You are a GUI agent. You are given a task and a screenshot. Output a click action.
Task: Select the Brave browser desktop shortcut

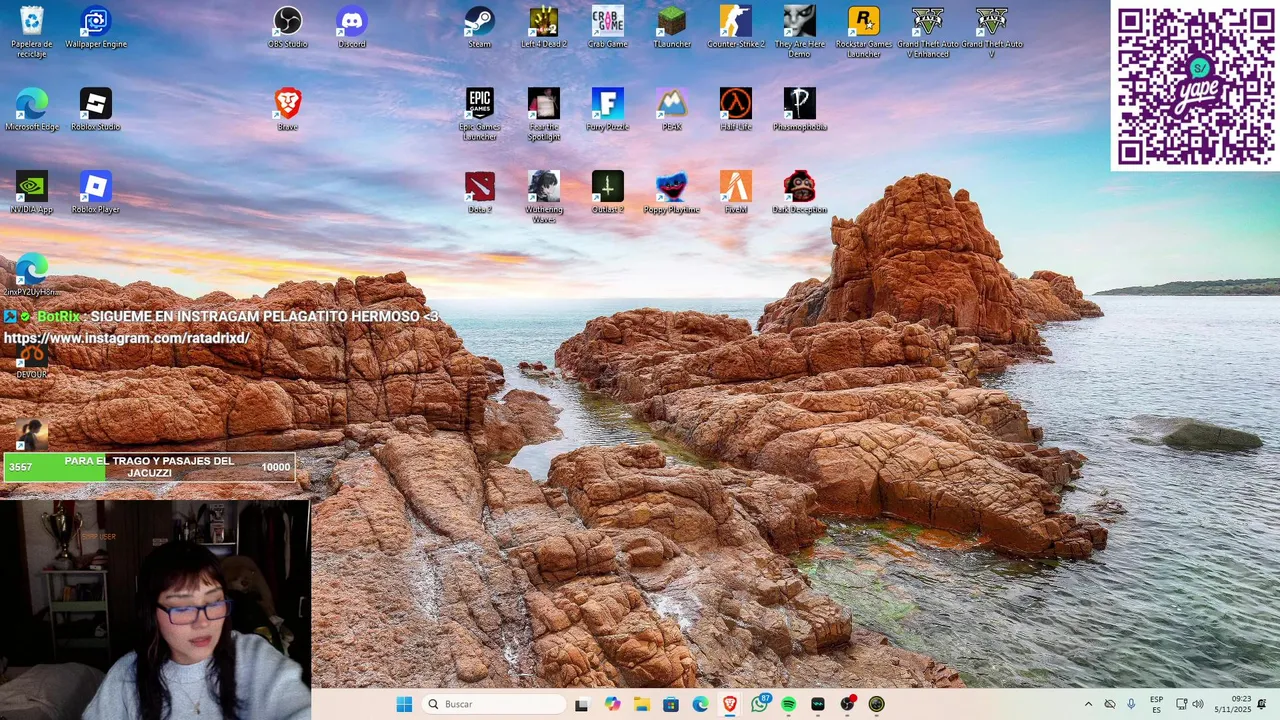click(x=288, y=110)
